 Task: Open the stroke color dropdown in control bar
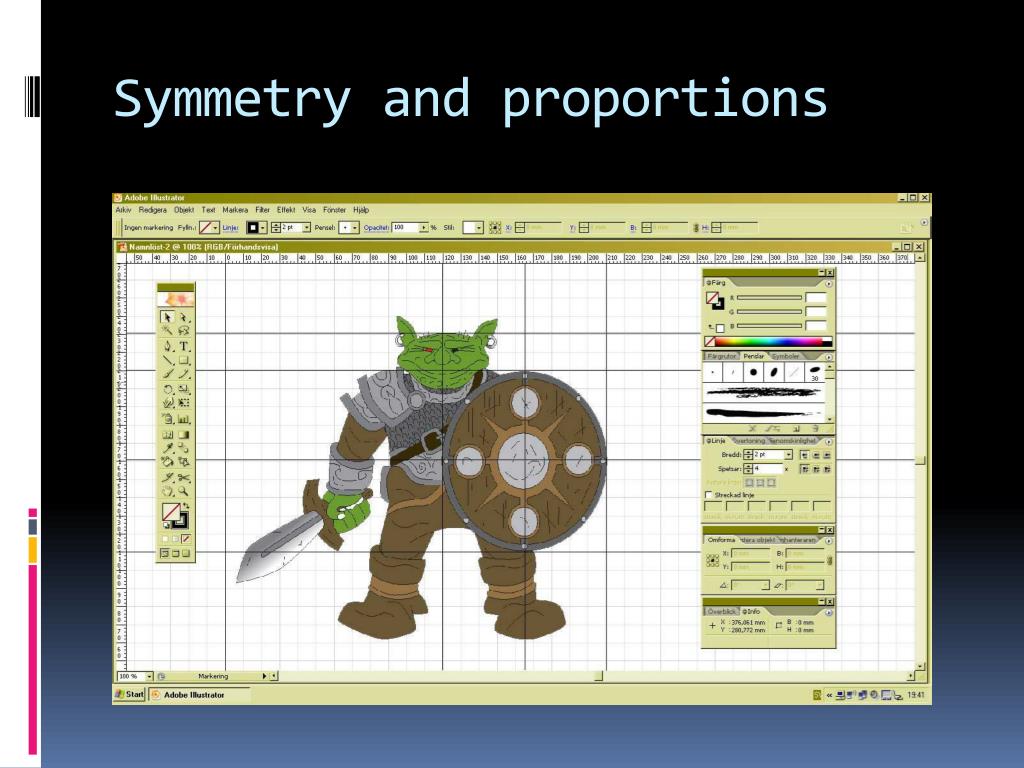pyautogui.click(x=263, y=228)
